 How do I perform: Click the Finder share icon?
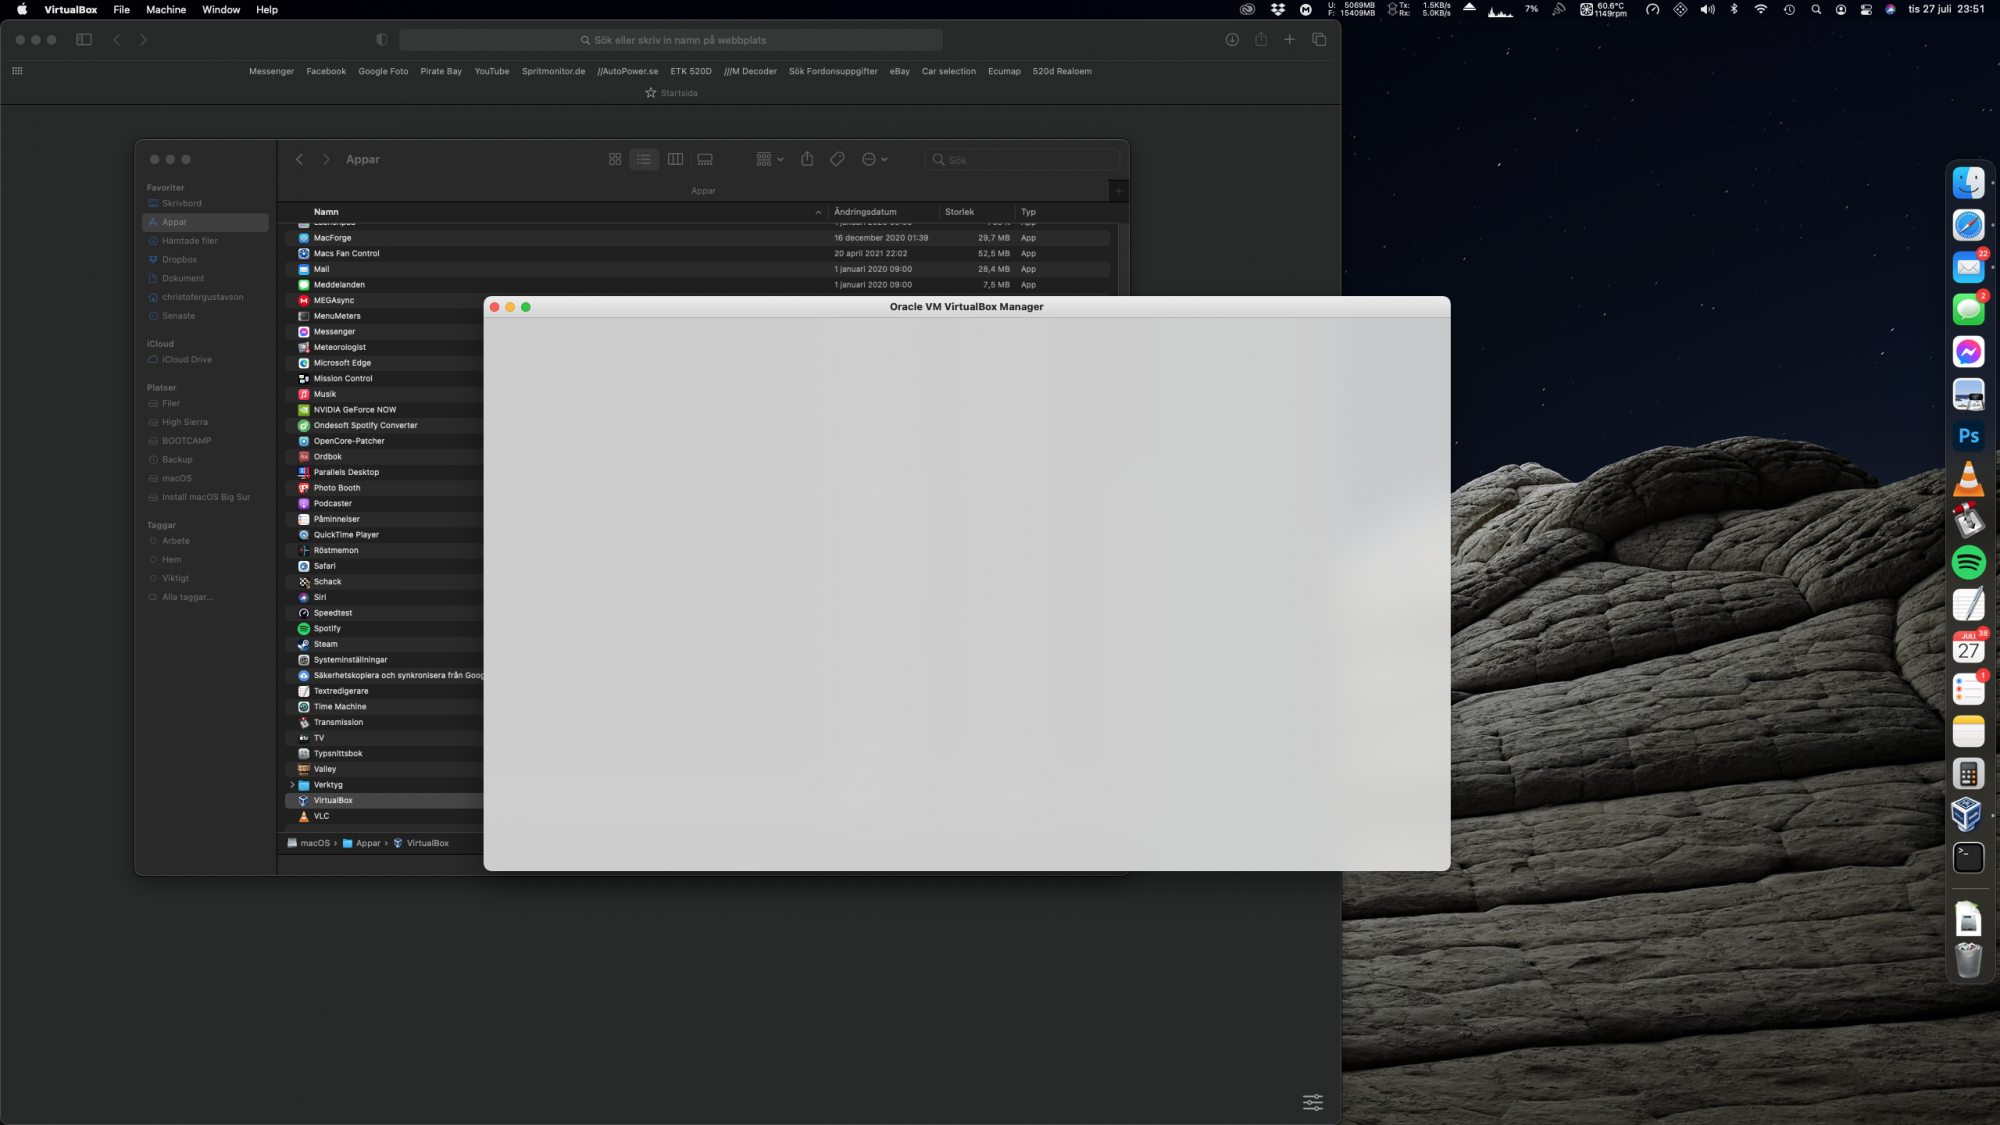(x=807, y=159)
